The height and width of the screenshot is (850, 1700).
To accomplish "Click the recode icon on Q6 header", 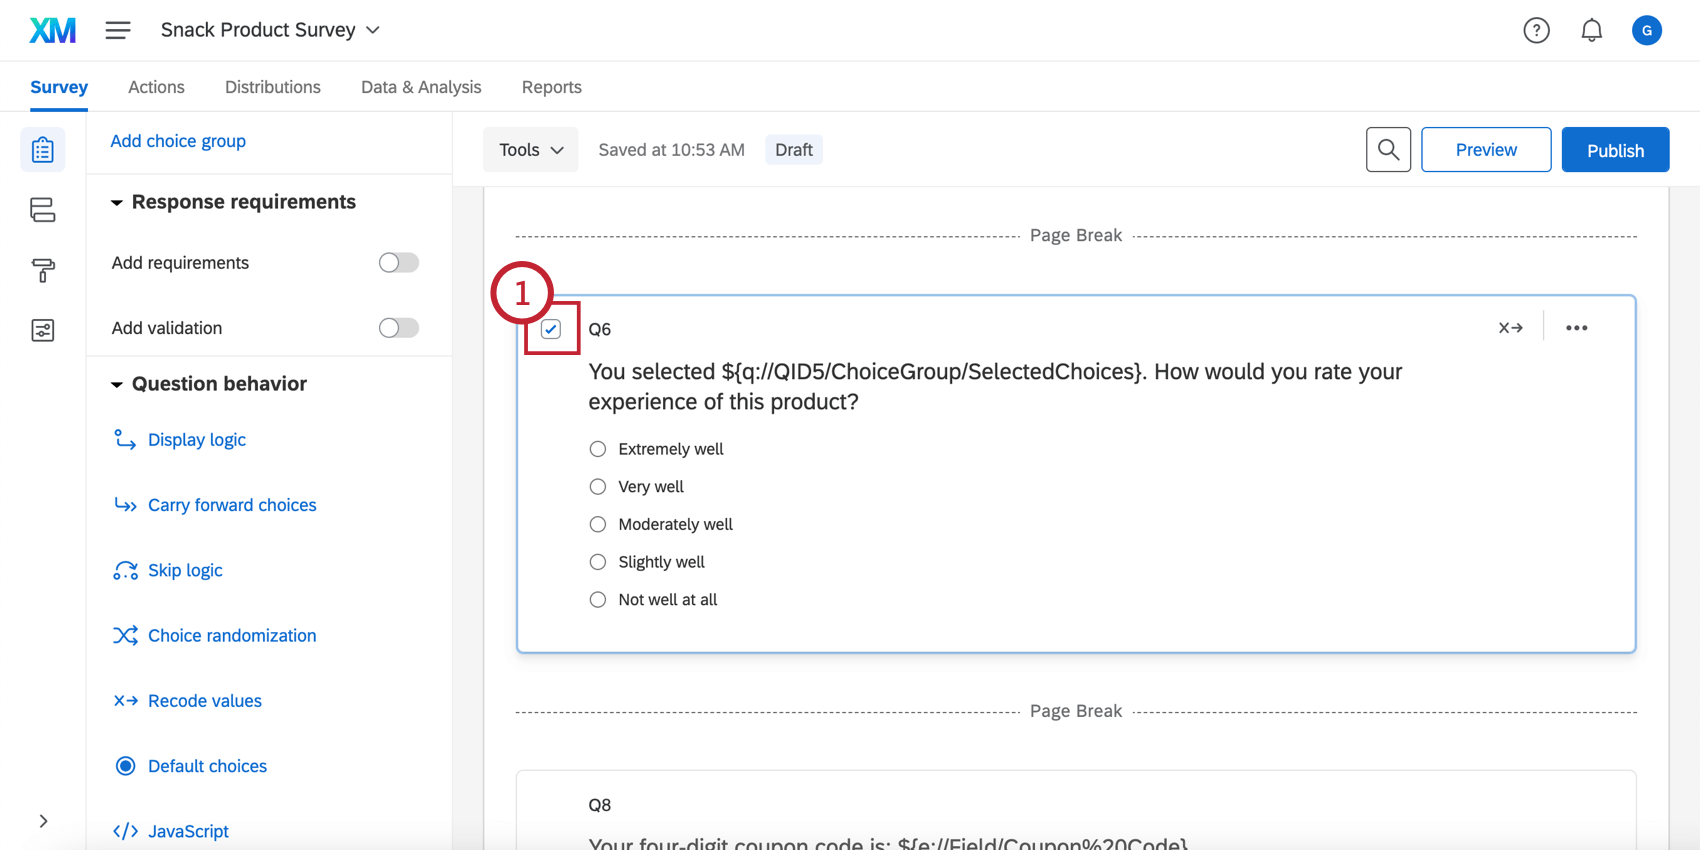I will (x=1510, y=328).
